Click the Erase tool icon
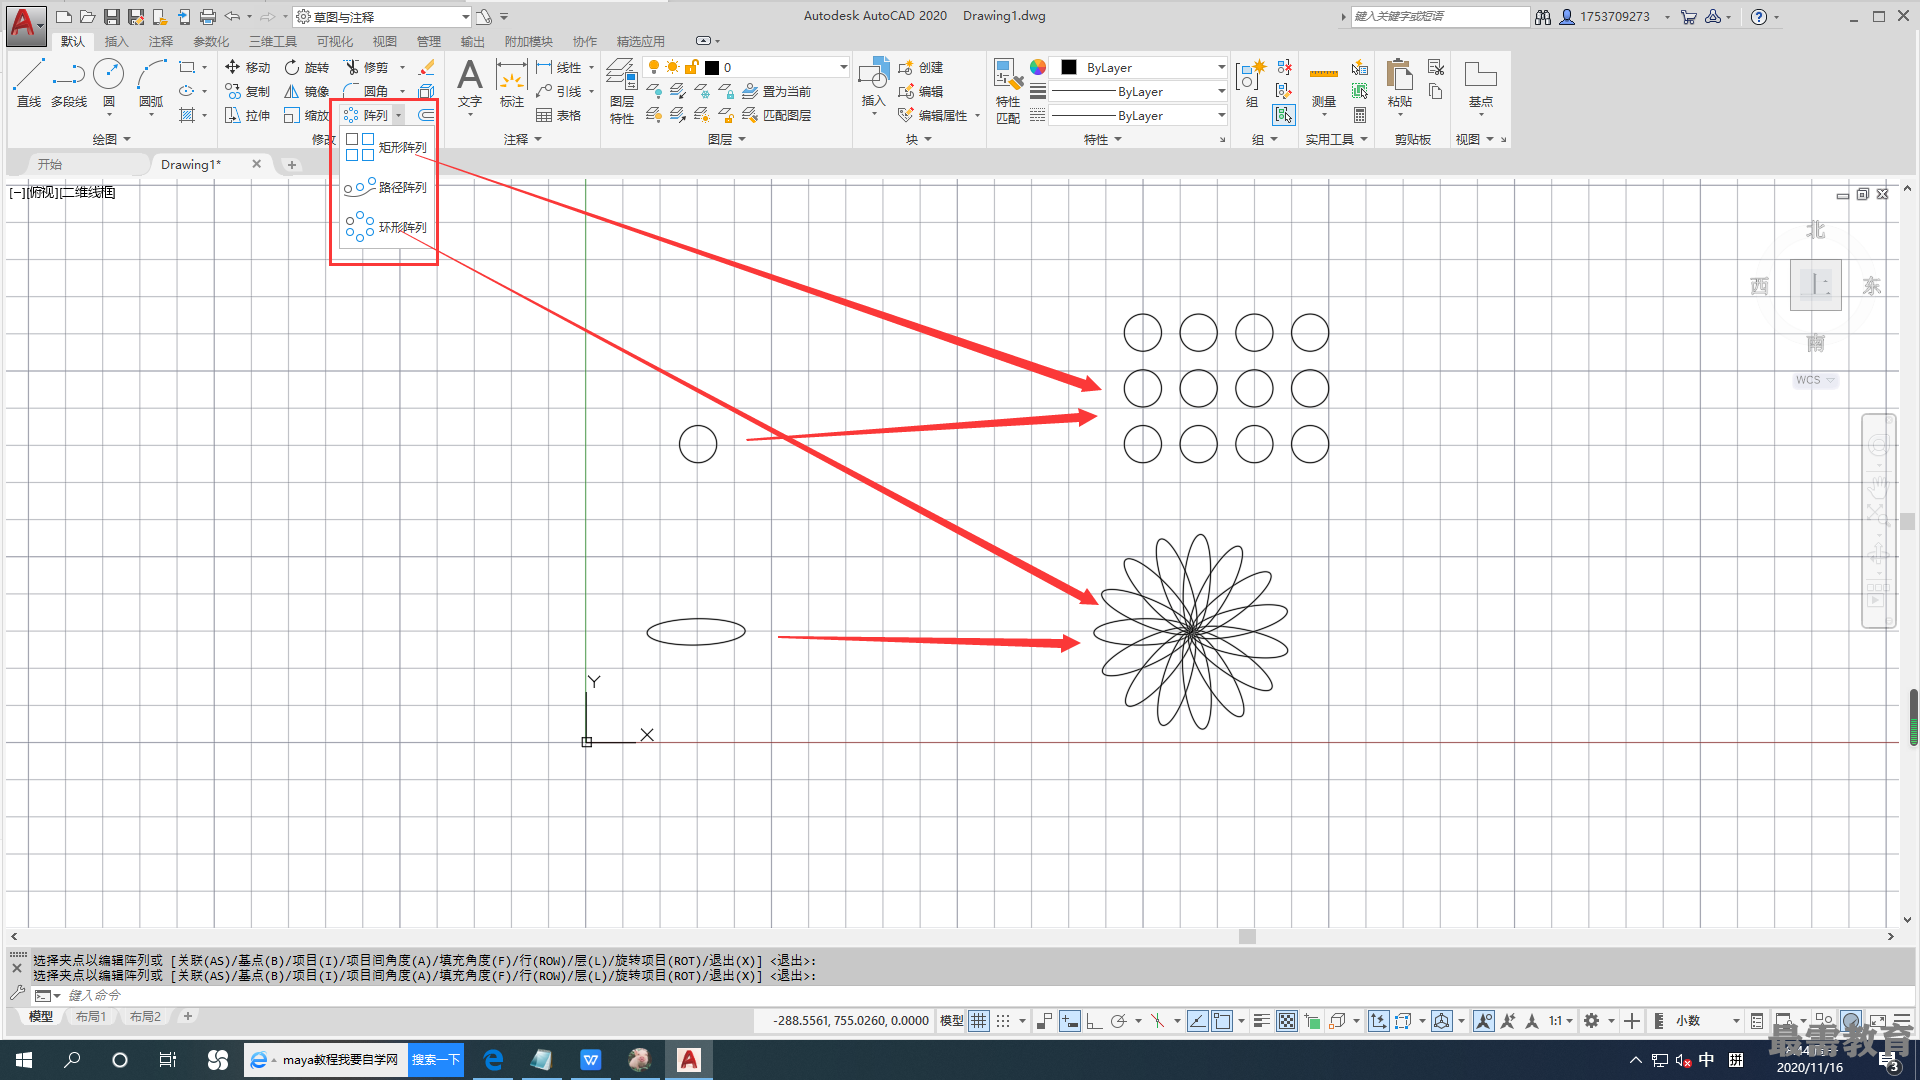Image resolution: width=1920 pixels, height=1080 pixels. (426, 67)
